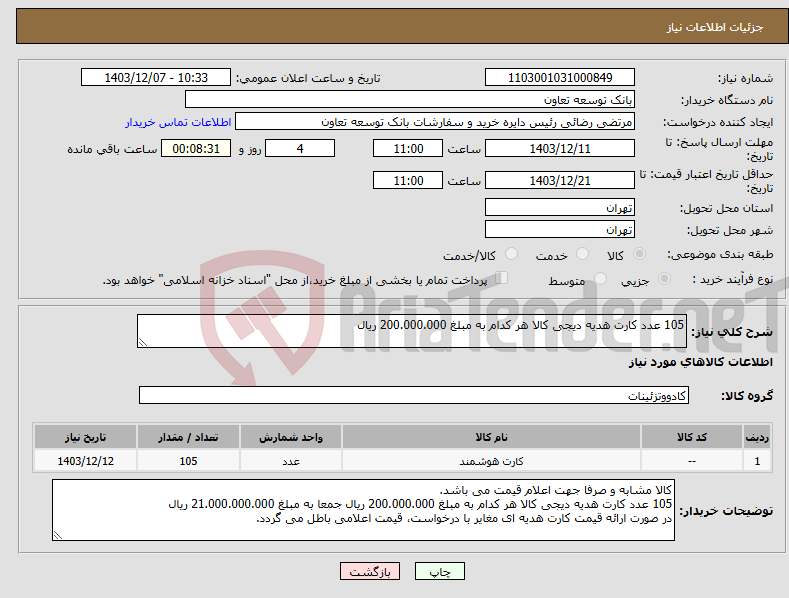Click the تعداد / مقدار column header

point(188,437)
